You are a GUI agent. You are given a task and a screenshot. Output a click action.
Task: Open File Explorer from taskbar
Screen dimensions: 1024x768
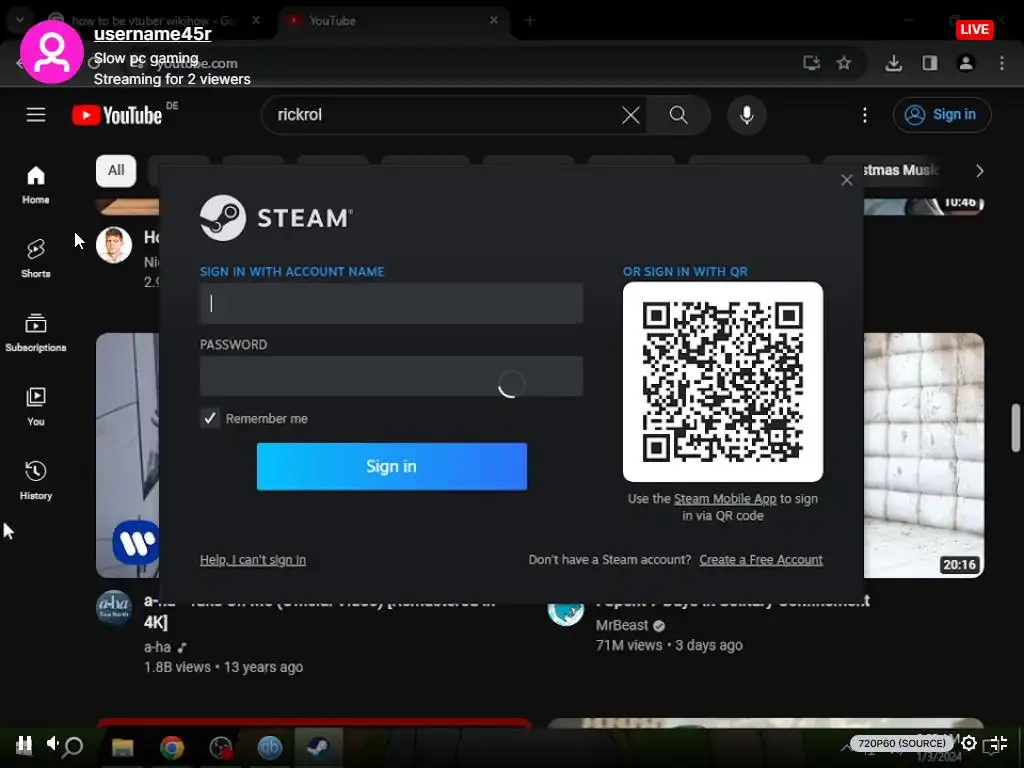coord(122,747)
